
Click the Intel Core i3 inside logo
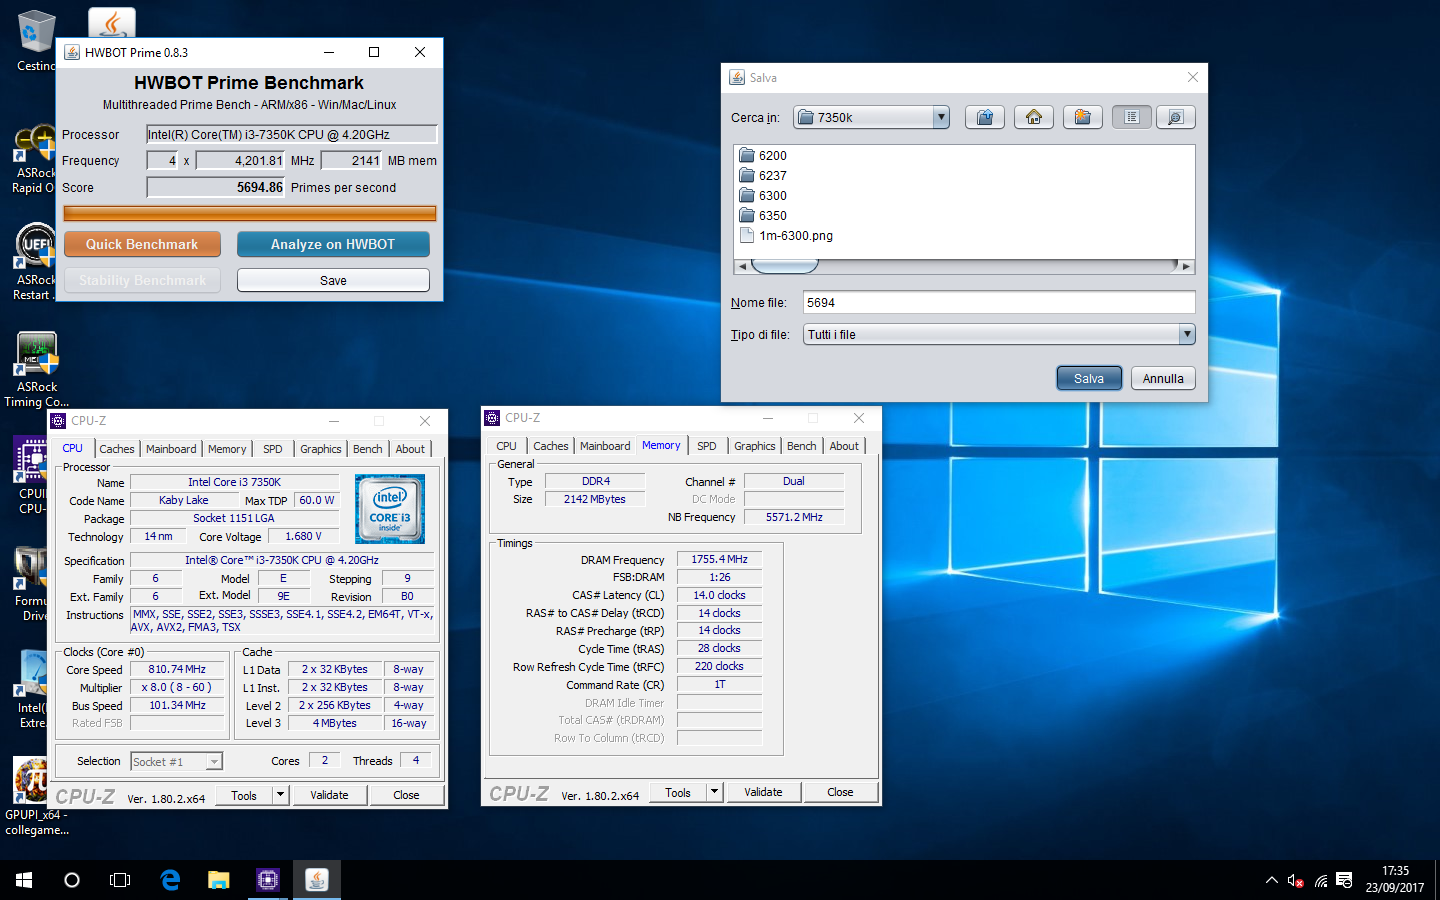click(x=390, y=509)
